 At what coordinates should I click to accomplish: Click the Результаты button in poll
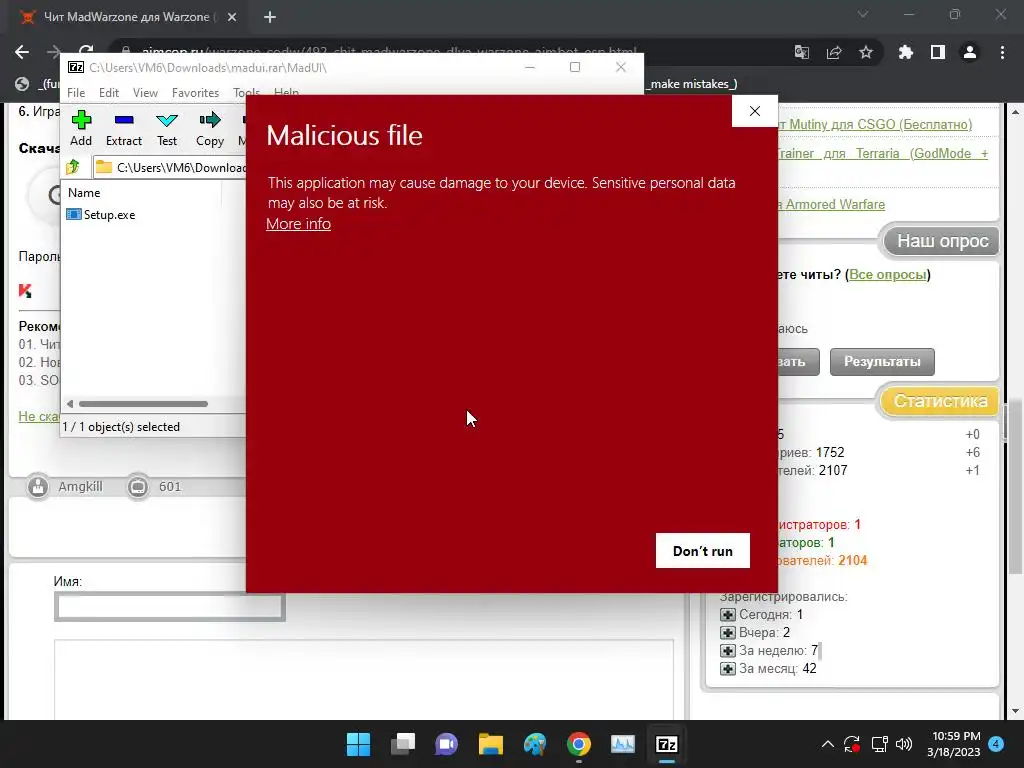point(882,362)
